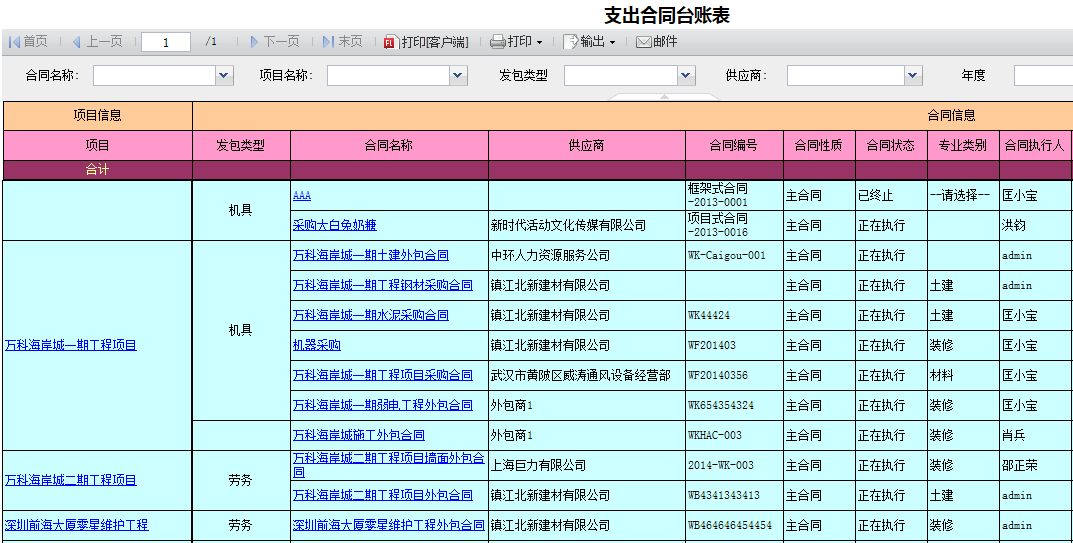Open 万科海岸城一期土建外包合同 link
This screenshot has width=1073, height=543.
point(371,255)
